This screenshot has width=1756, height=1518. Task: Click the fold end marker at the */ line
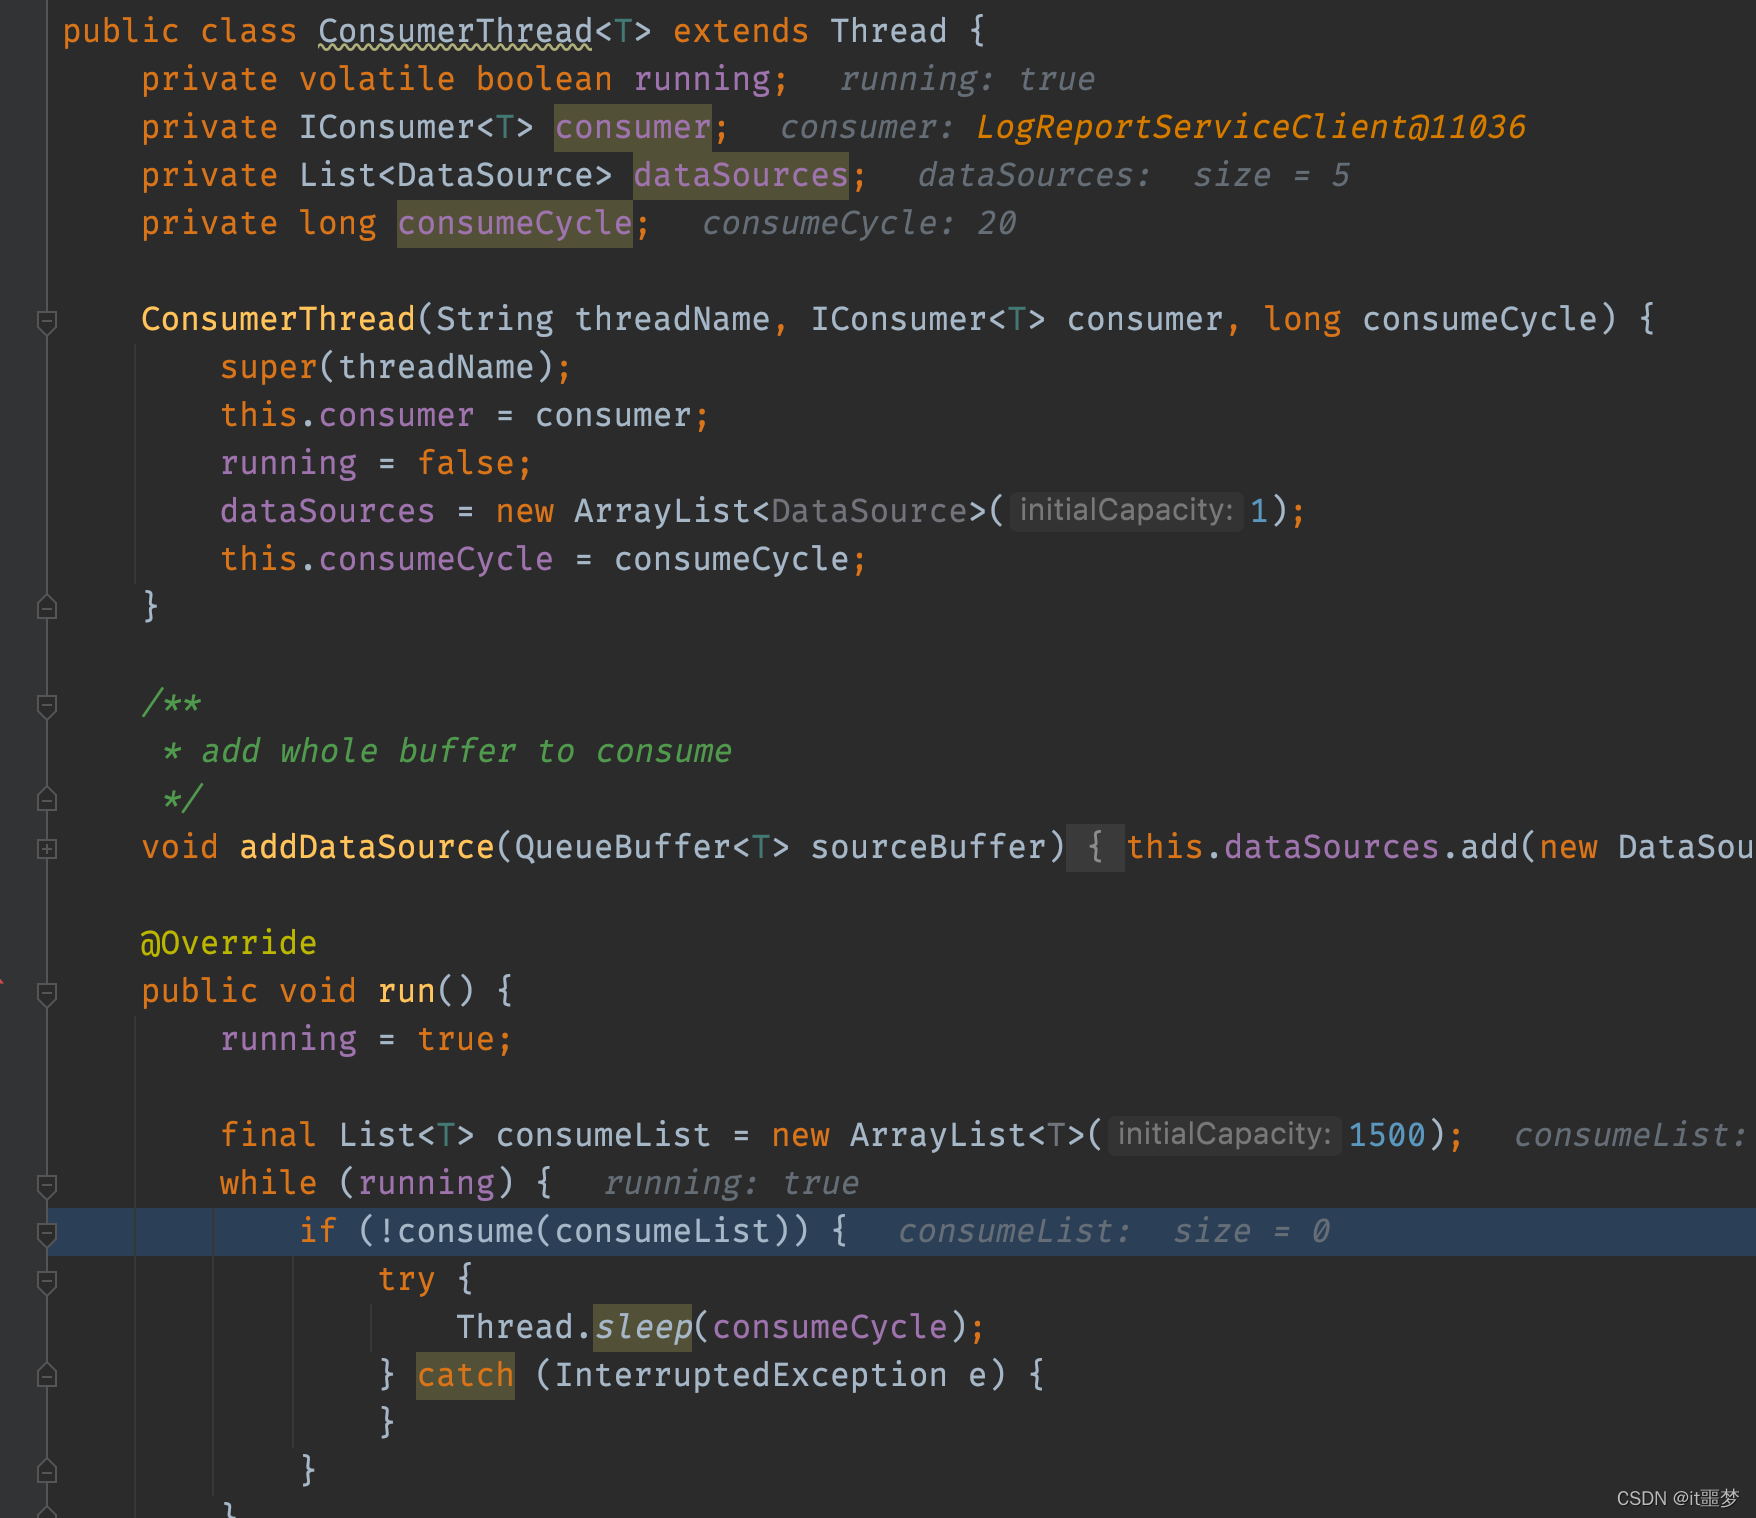click(46, 800)
